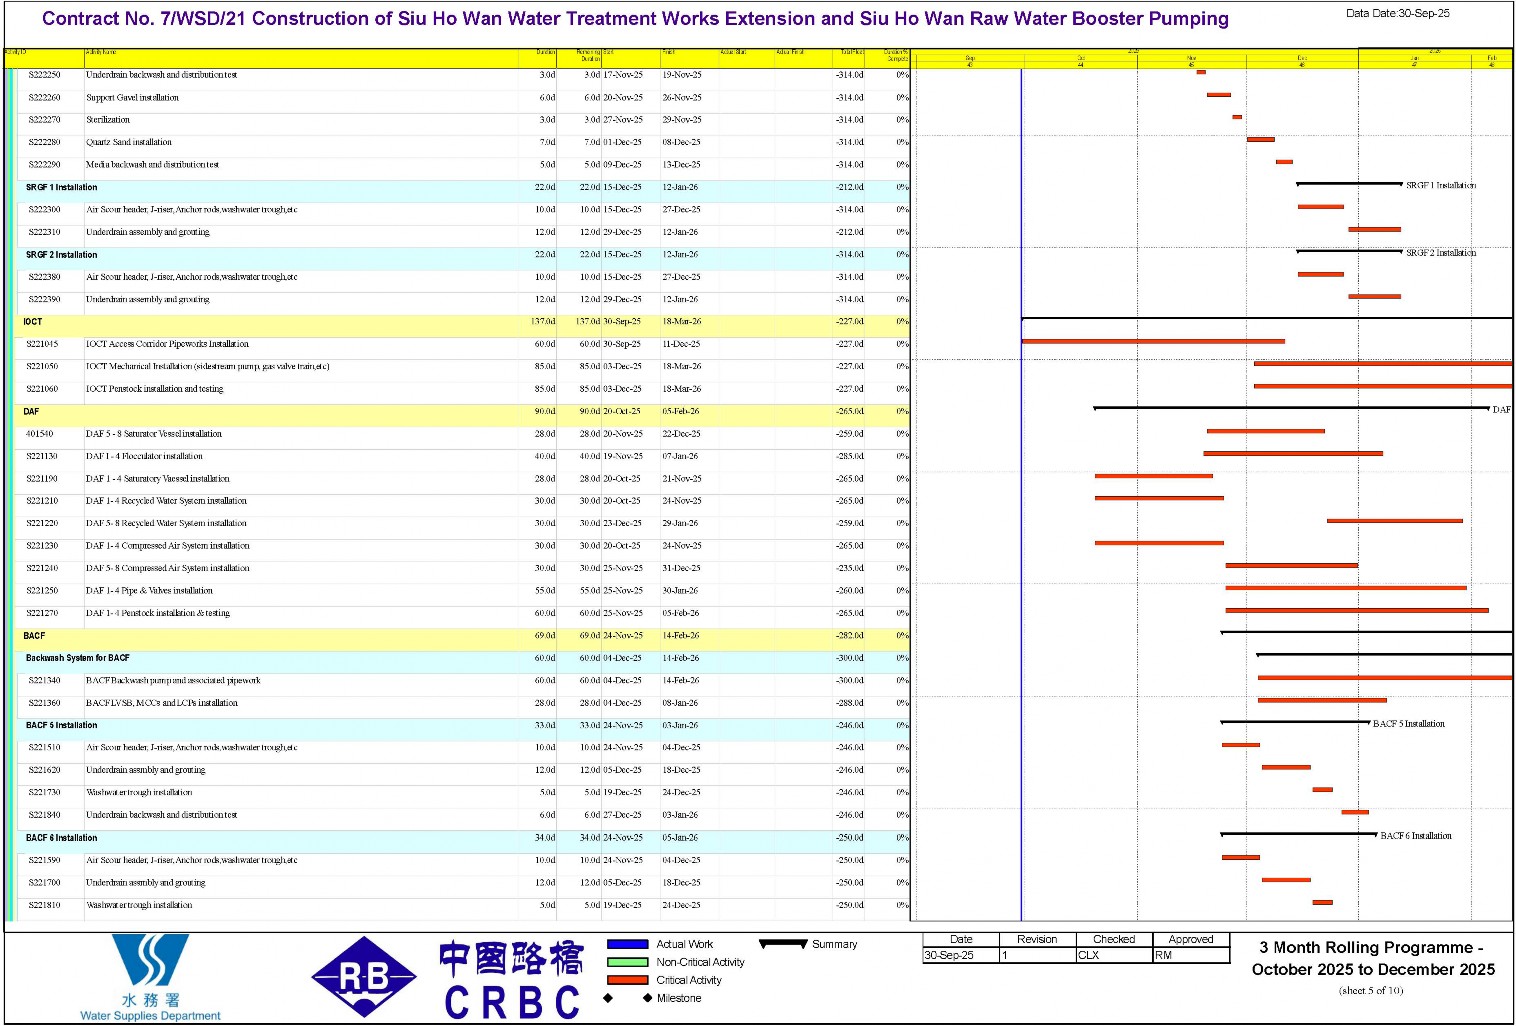Image resolution: width=1516 pixels, height=1026 pixels.
Task: Click the Data Date 30-Sep-25 header text
Action: [x=1397, y=14]
